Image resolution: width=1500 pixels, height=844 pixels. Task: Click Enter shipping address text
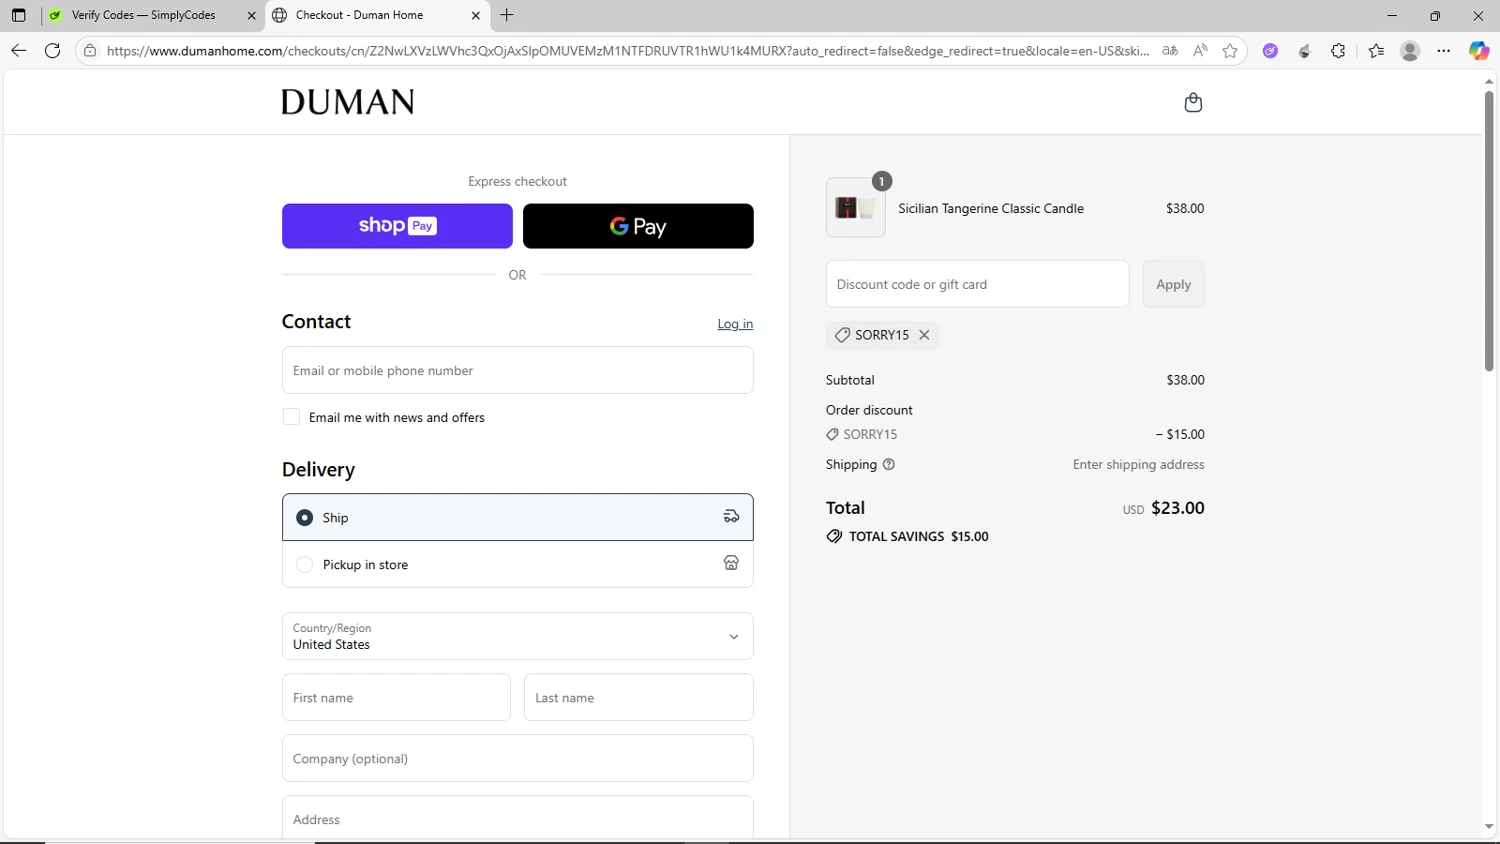click(x=1139, y=464)
